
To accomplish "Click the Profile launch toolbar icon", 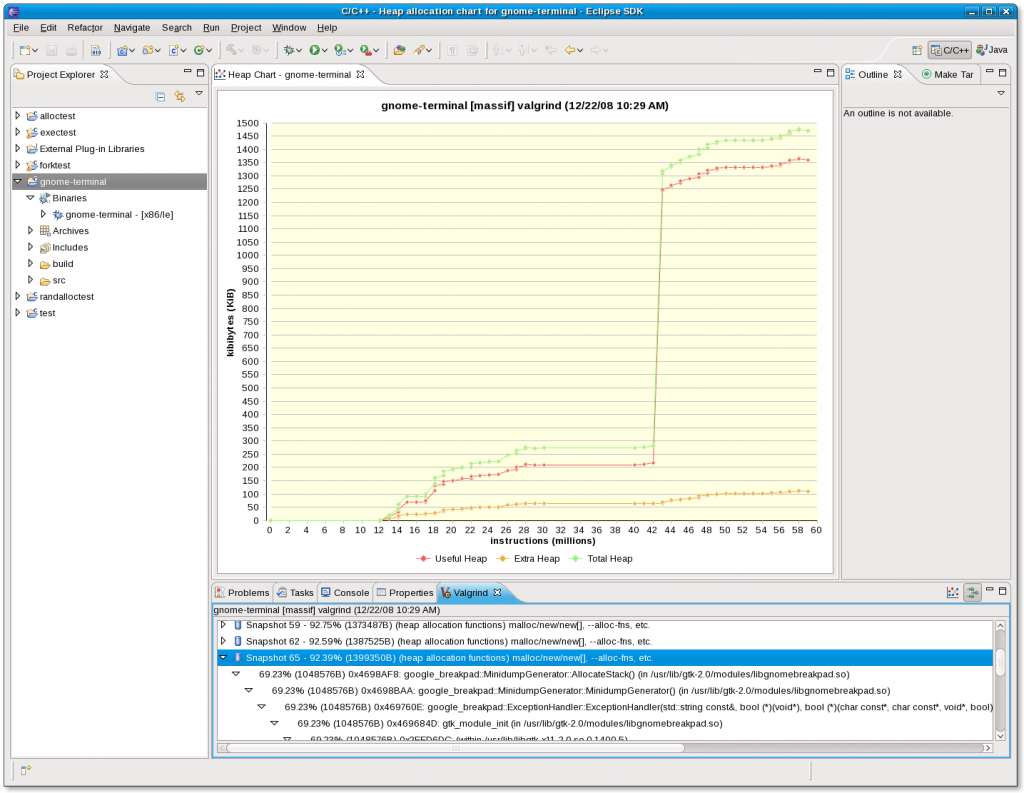I will [340, 50].
